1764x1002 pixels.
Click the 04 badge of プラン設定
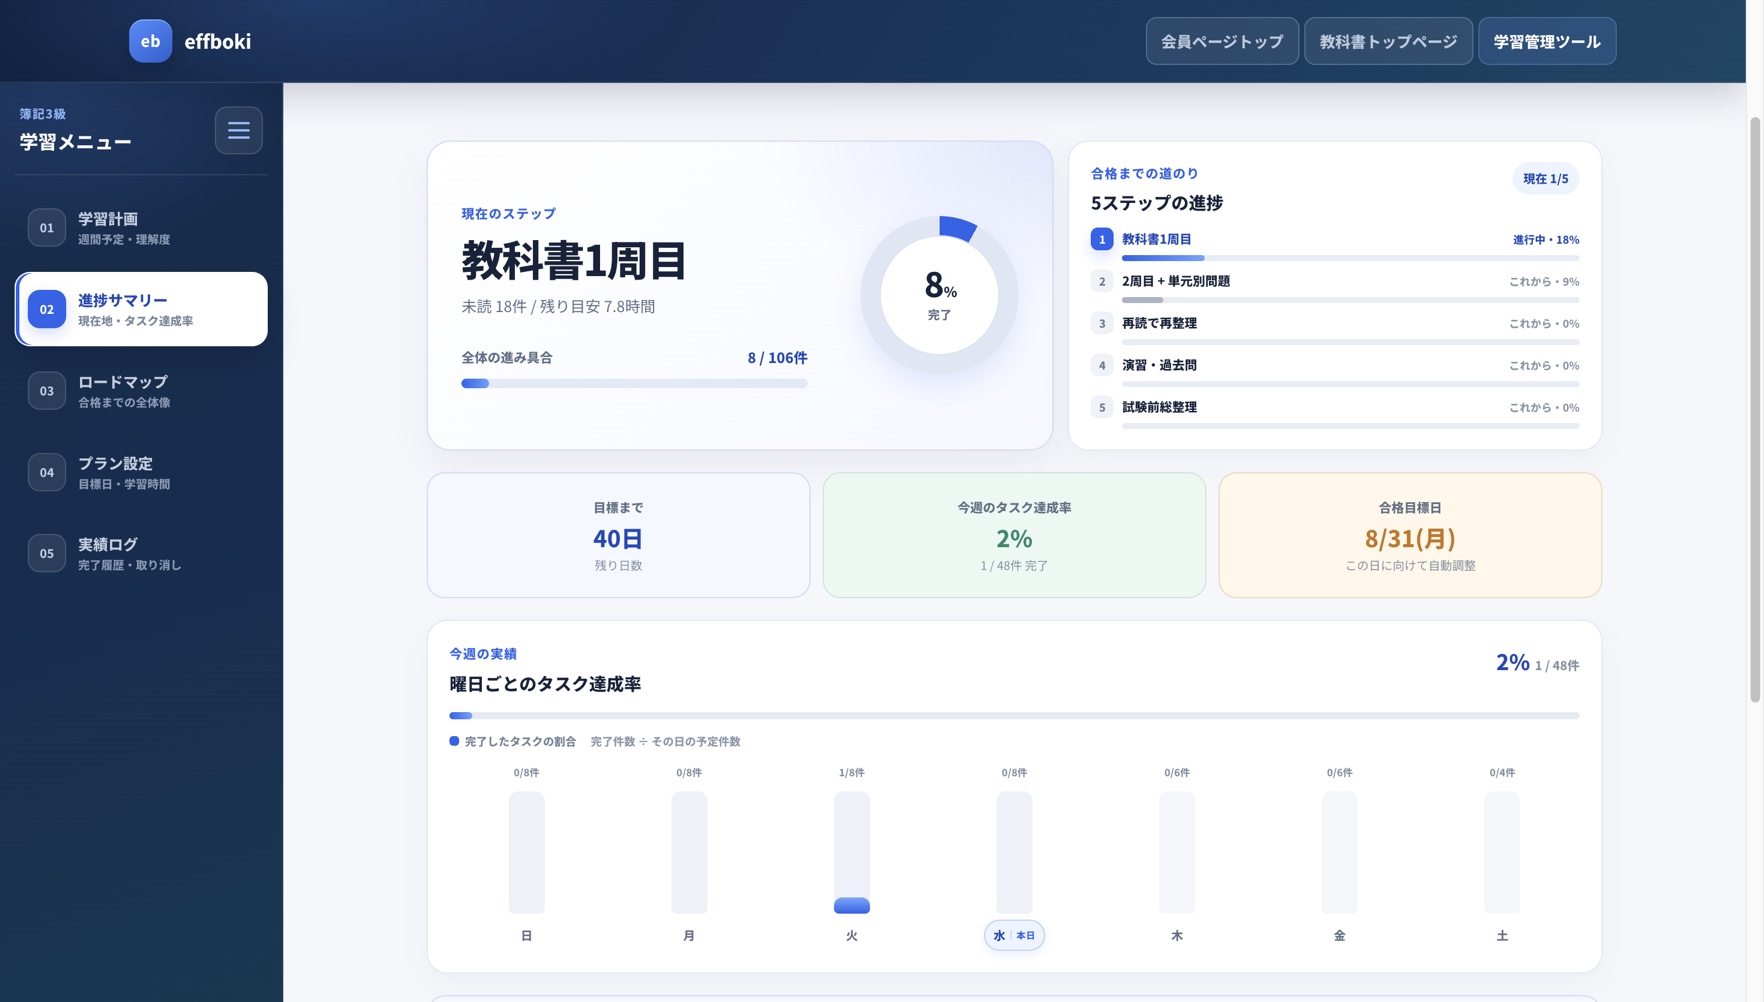47,472
